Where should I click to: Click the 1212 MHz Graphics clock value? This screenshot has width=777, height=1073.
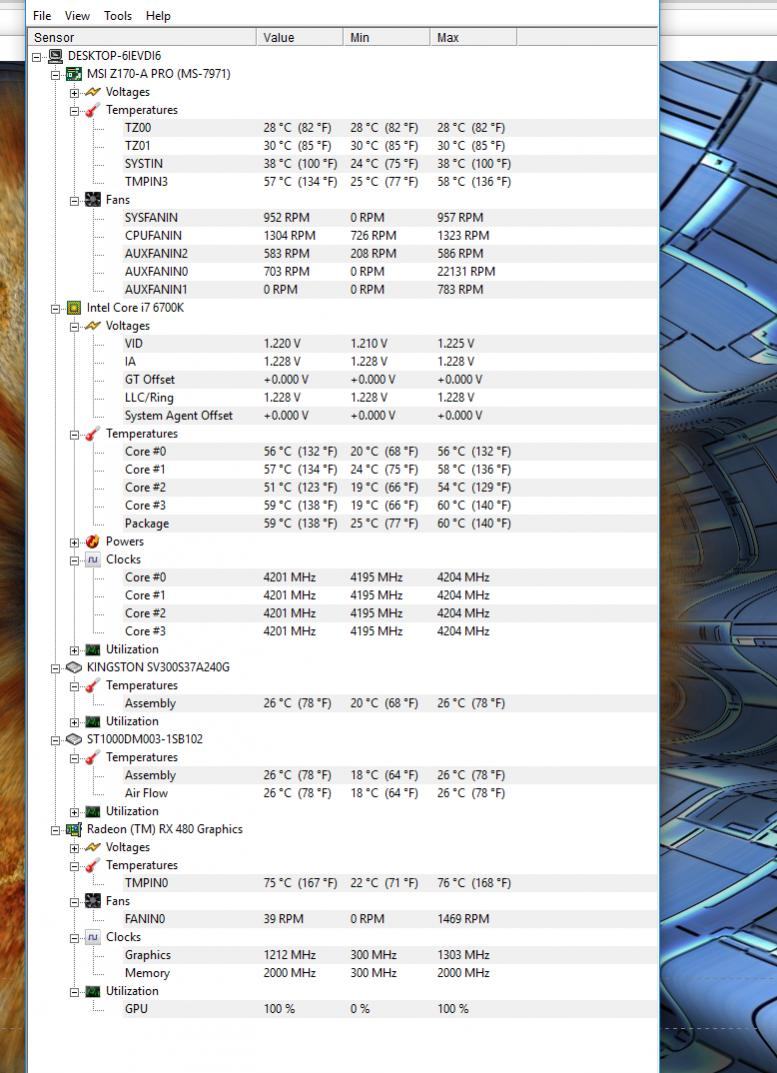290,955
